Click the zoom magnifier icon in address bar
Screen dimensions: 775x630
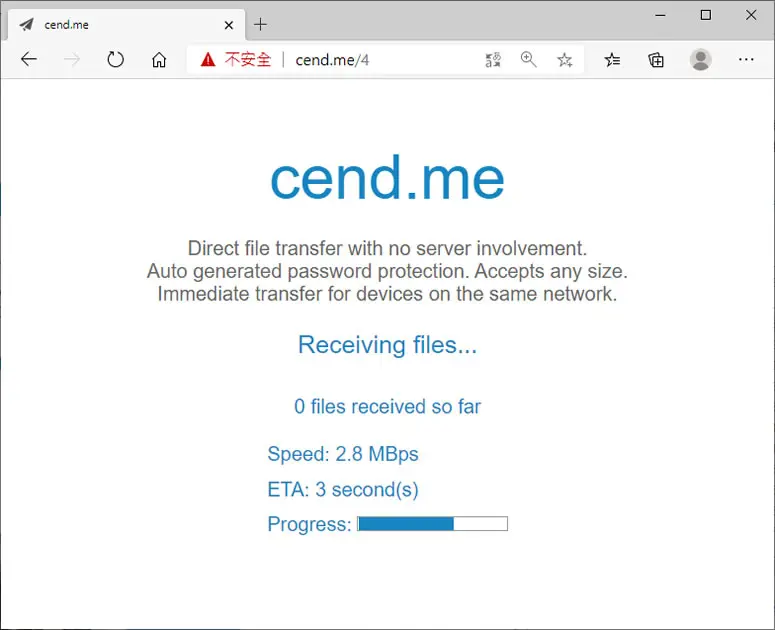click(x=528, y=60)
